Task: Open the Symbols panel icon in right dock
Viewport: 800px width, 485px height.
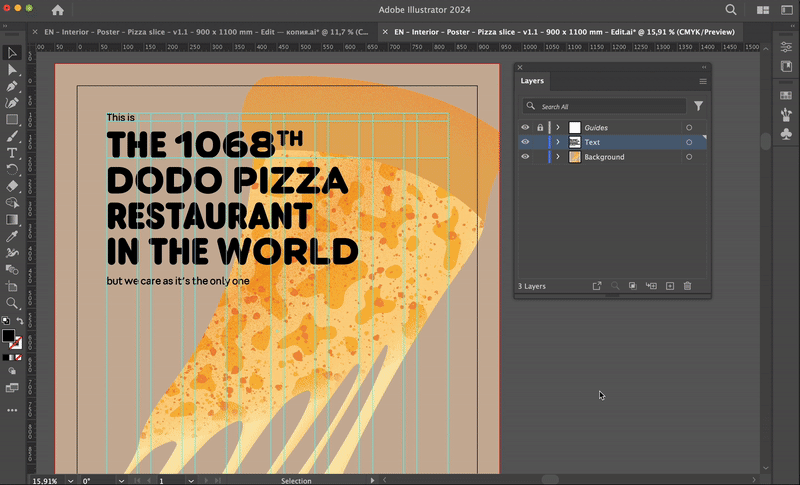Action: coord(786,134)
